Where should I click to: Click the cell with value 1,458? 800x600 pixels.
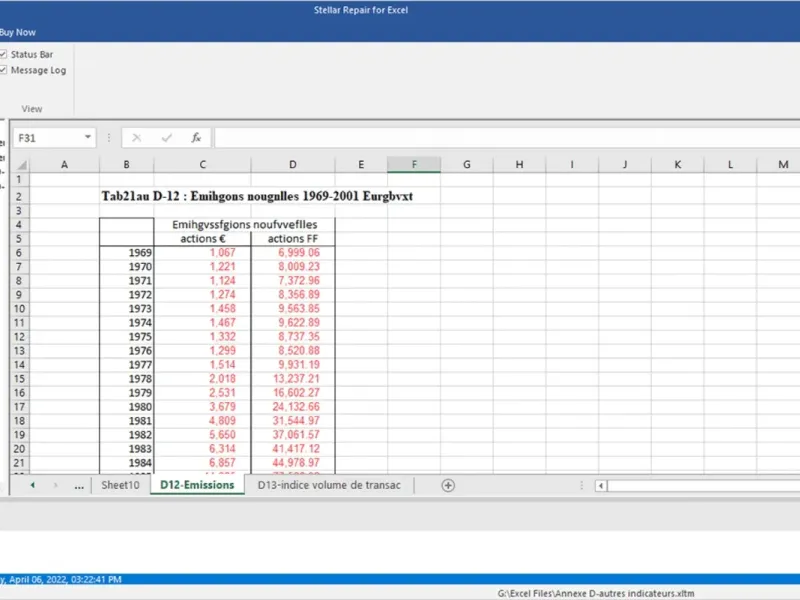(203, 309)
